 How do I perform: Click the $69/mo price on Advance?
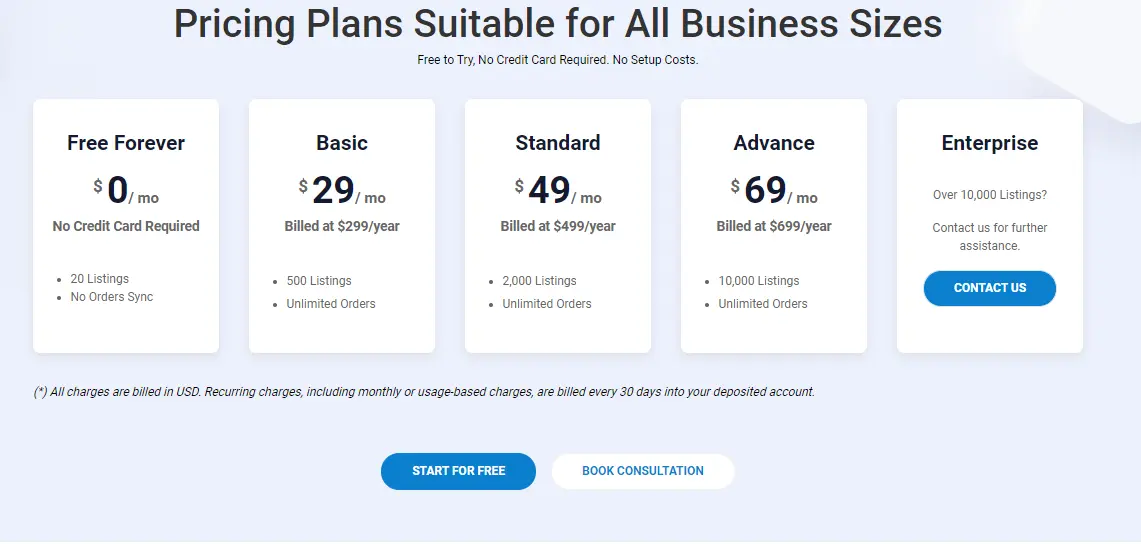coord(774,191)
